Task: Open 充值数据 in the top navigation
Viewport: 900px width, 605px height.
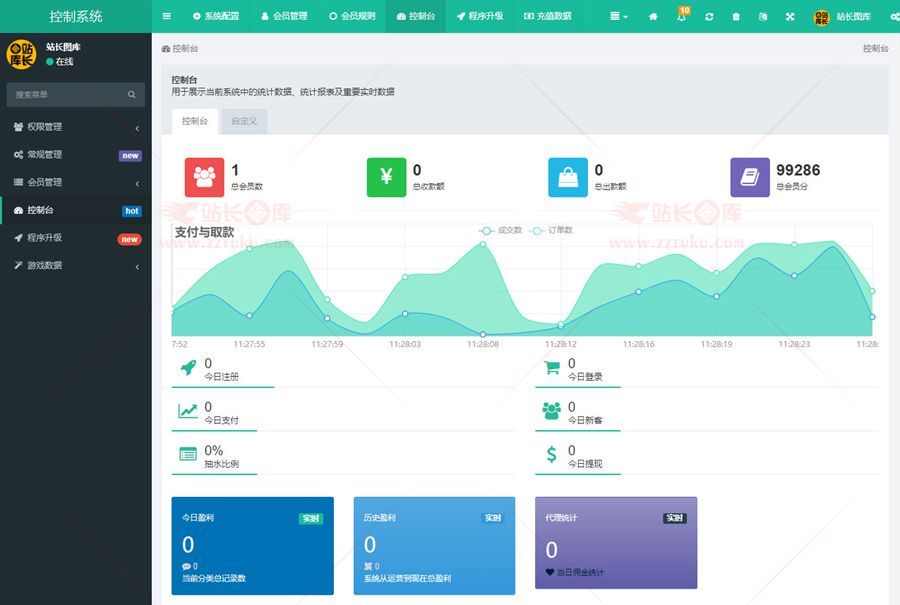Action: click(547, 17)
